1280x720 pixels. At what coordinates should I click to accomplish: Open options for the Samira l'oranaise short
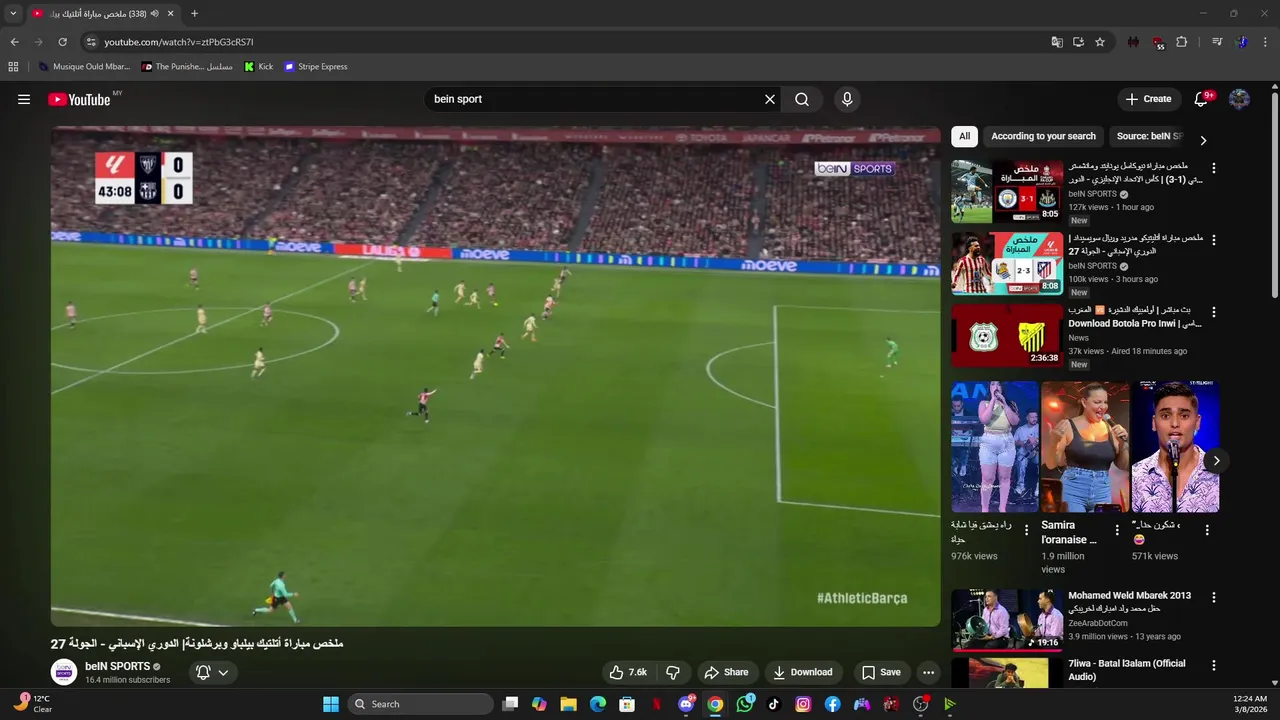tap(1117, 530)
